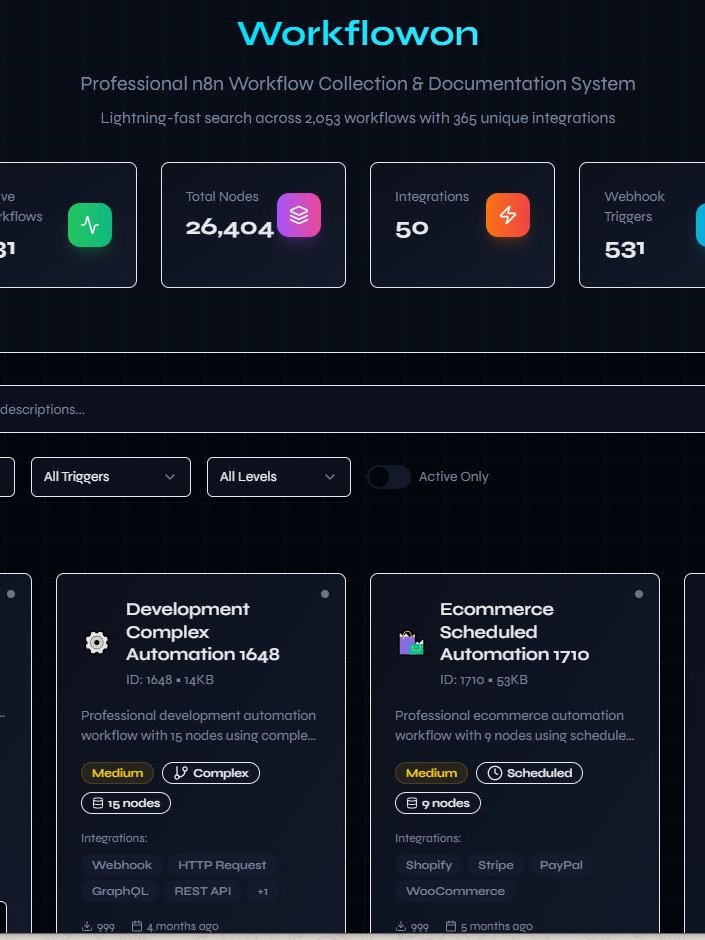Click the ID: 1648 • 14KB text
This screenshot has height=940, width=705.
(x=170, y=680)
